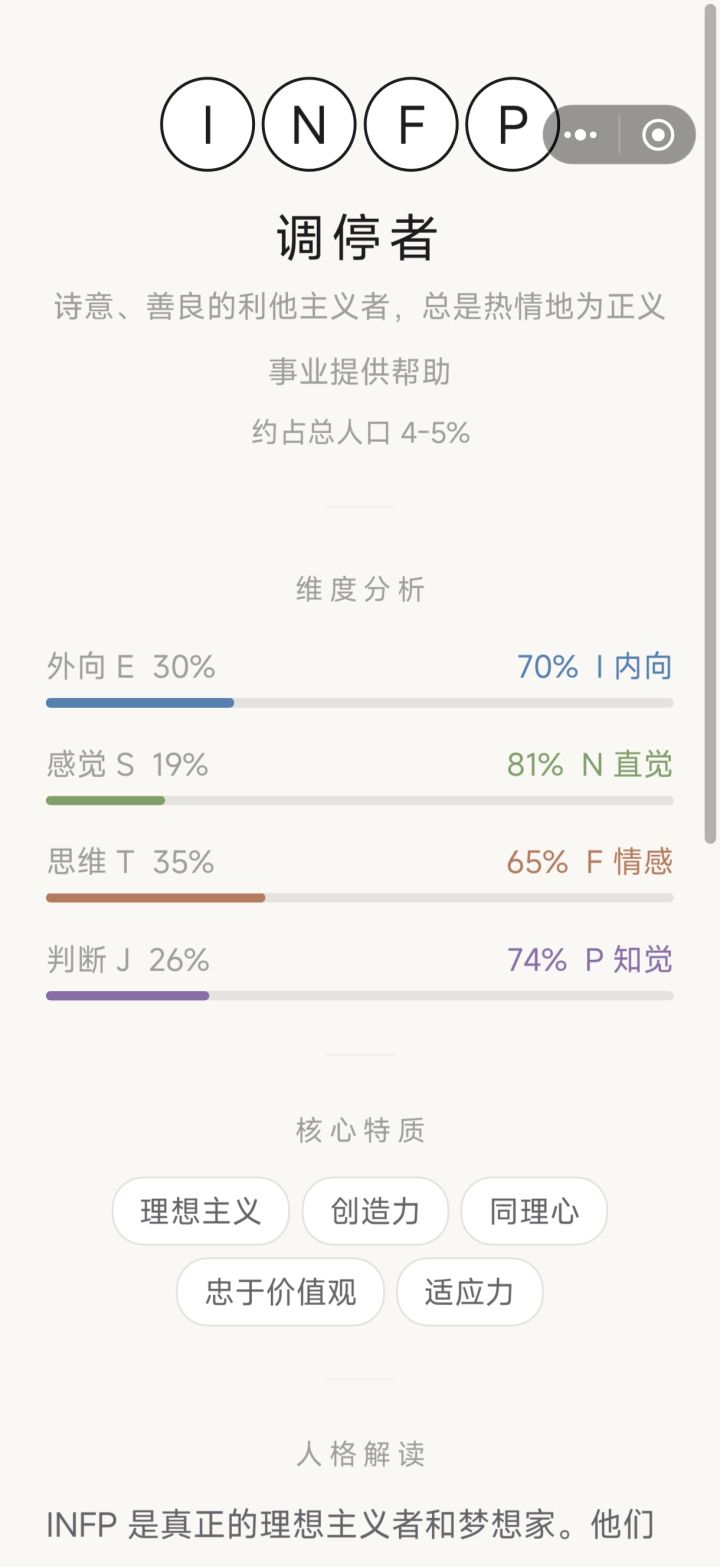Viewport: 720px width, 1567px height.
Task: Click the purple J/P dimension progress bar
Action: pyautogui.click(x=360, y=996)
